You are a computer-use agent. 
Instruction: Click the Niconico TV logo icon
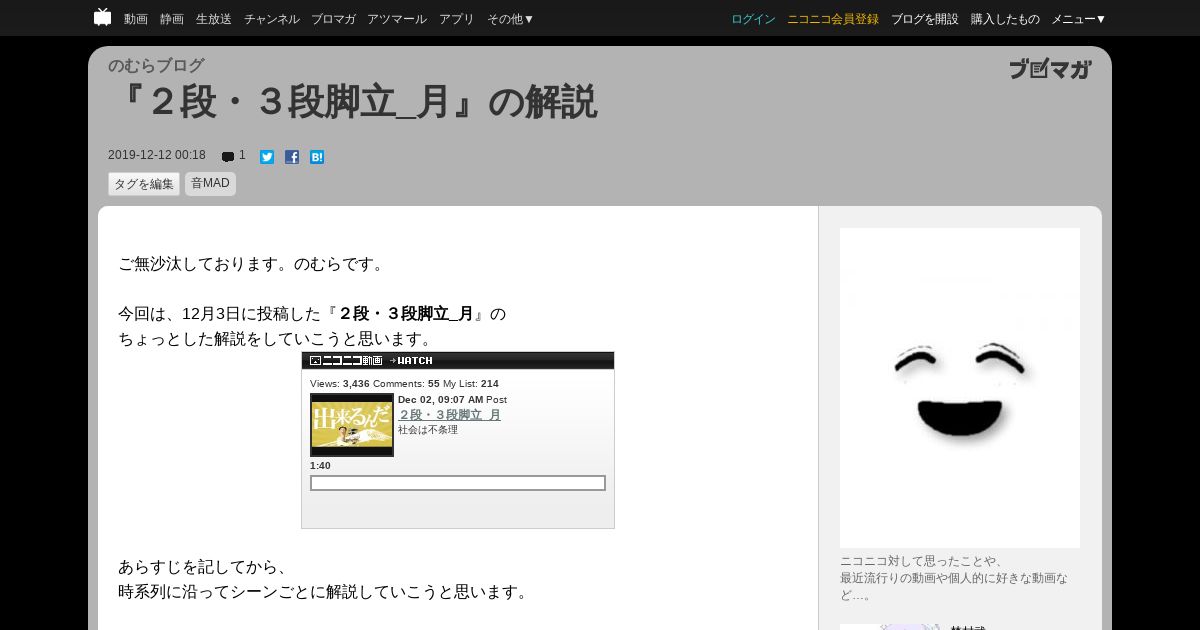coord(102,17)
